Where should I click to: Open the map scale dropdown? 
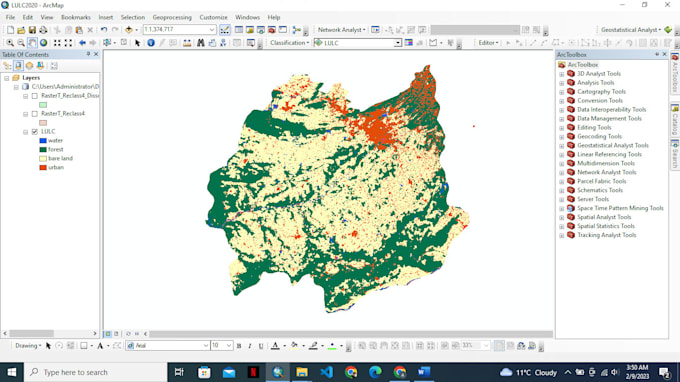coord(212,29)
